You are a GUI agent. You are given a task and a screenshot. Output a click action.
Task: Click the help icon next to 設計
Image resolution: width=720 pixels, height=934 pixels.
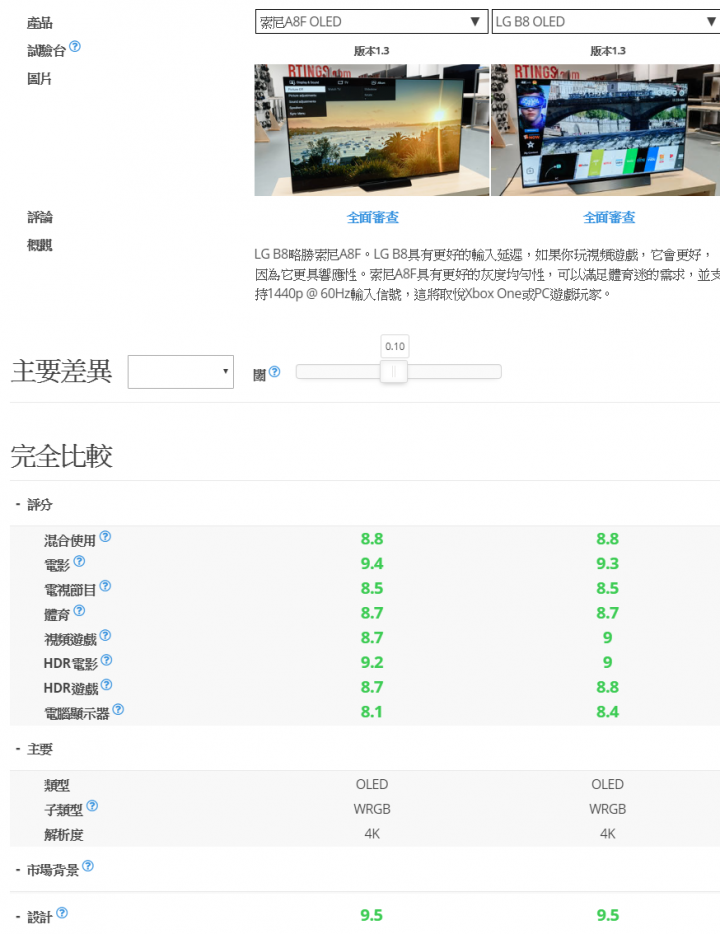(x=62, y=913)
